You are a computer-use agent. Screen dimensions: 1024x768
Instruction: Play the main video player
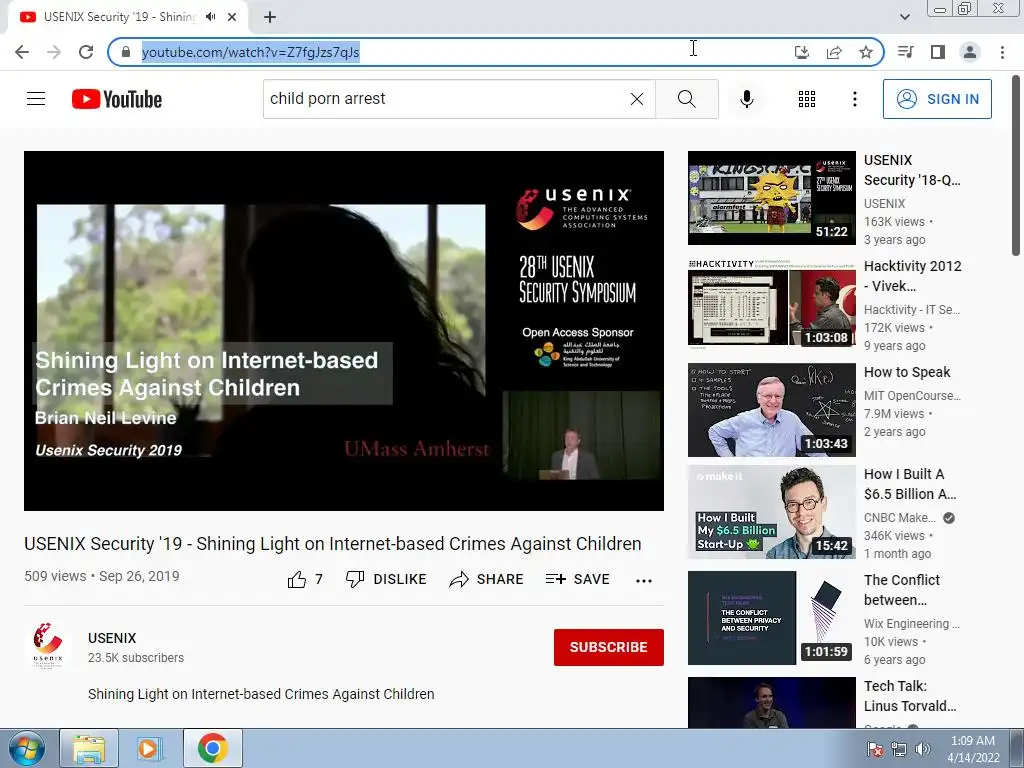point(344,330)
